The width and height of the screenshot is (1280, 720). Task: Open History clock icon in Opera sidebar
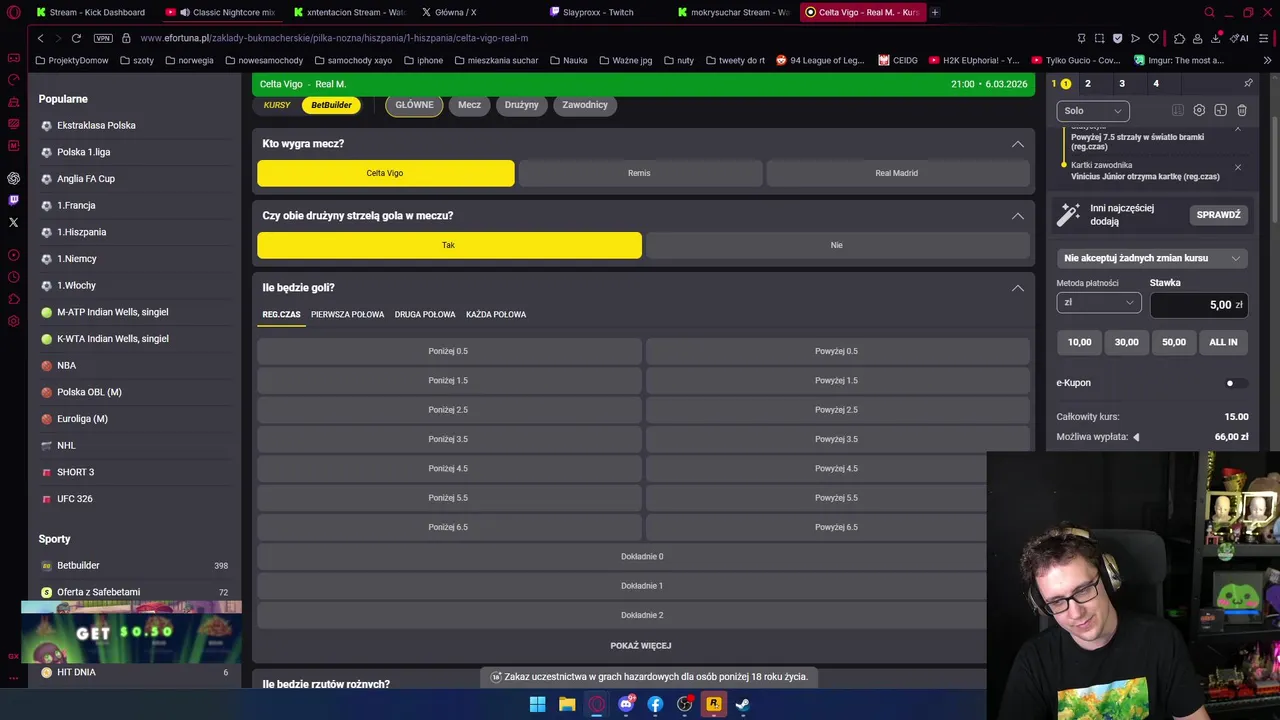click(x=13, y=278)
